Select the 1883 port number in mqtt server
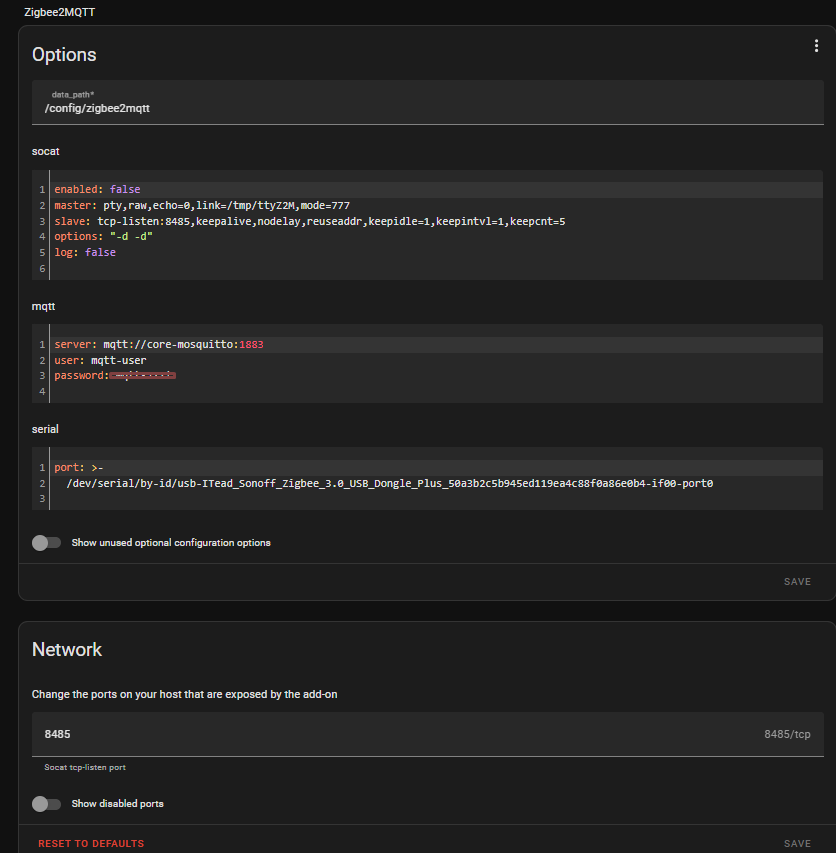836x853 pixels. (251, 344)
